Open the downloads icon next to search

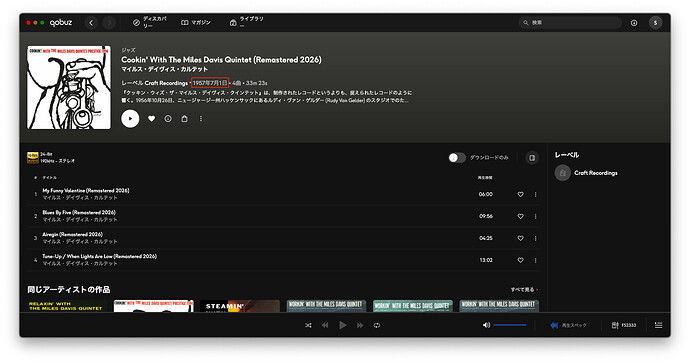pyautogui.click(x=634, y=23)
